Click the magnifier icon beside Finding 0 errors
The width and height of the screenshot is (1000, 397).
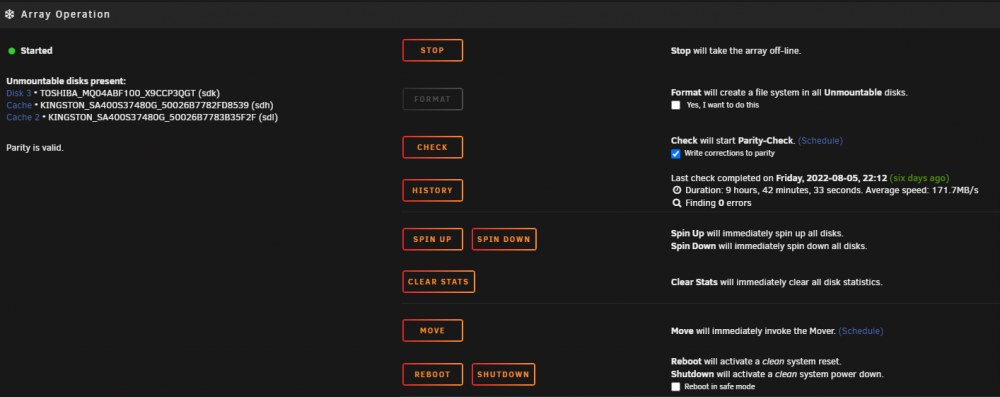(x=677, y=203)
